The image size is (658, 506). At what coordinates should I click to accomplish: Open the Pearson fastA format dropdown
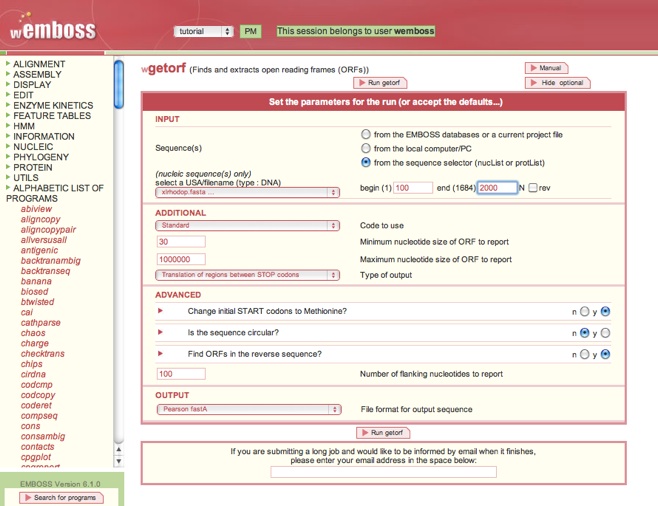point(249,409)
